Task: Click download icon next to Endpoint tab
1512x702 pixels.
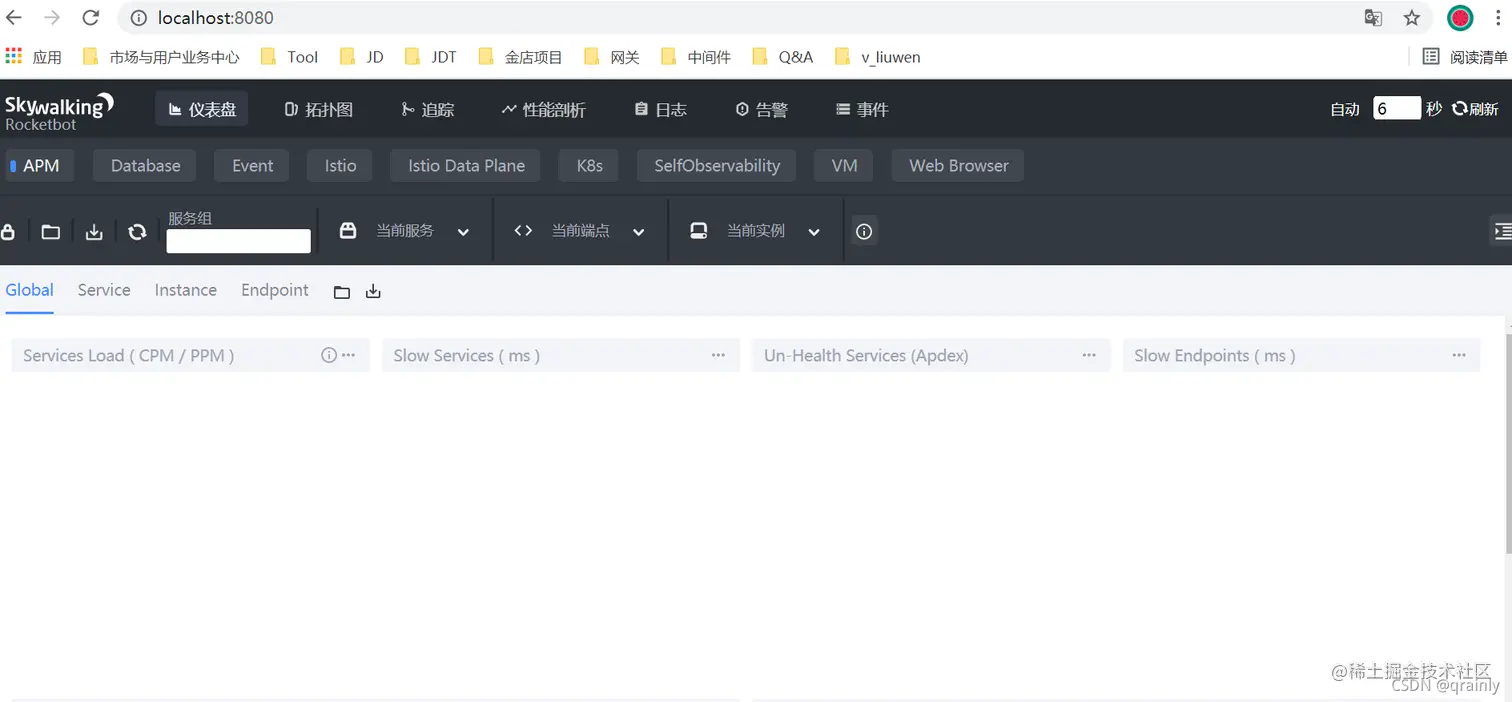Action: pyautogui.click(x=373, y=291)
